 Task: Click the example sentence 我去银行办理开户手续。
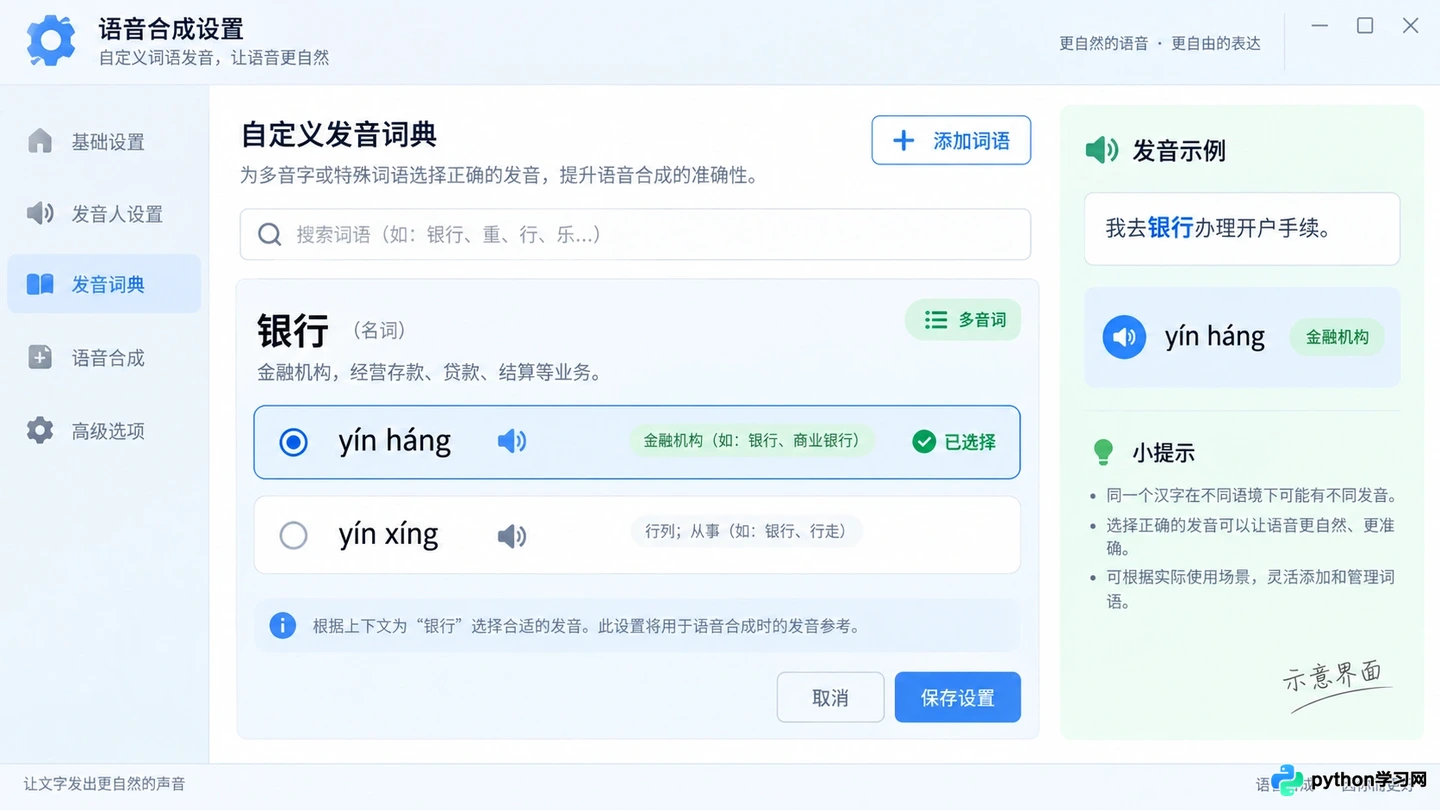click(x=1242, y=228)
